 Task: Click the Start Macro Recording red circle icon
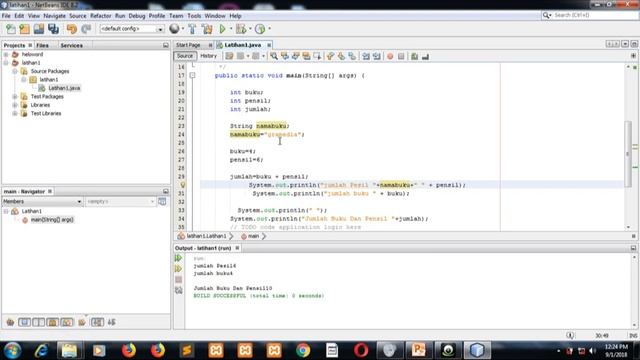point(390,56)
